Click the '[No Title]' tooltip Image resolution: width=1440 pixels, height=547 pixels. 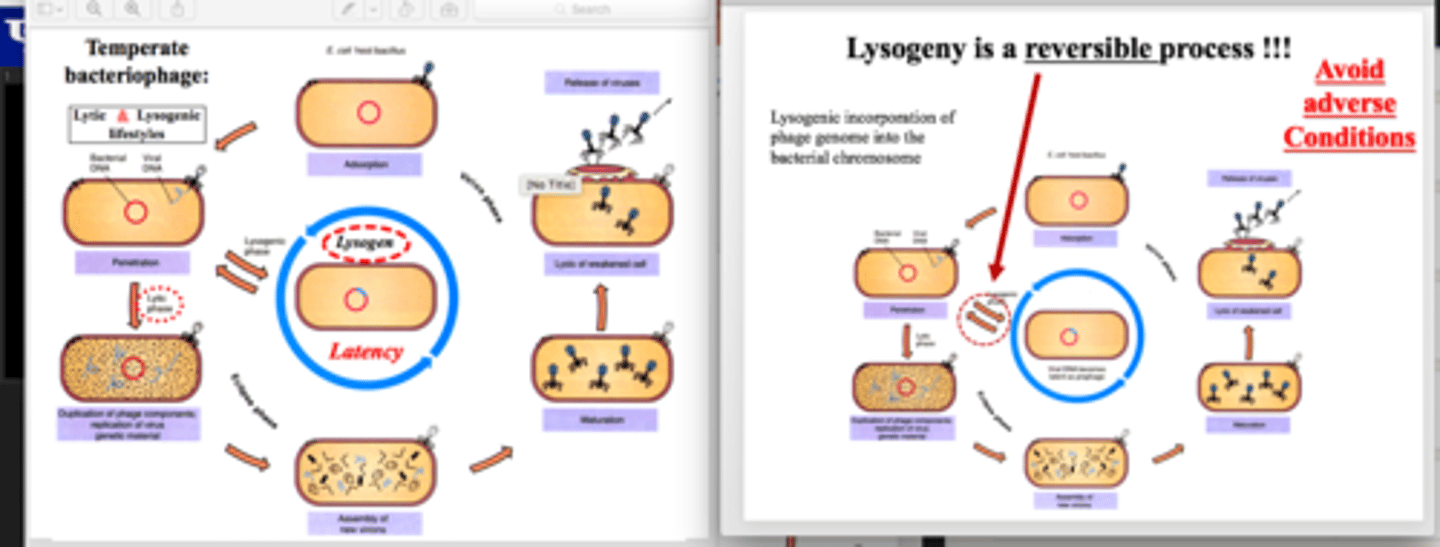[x=550, y=185]
